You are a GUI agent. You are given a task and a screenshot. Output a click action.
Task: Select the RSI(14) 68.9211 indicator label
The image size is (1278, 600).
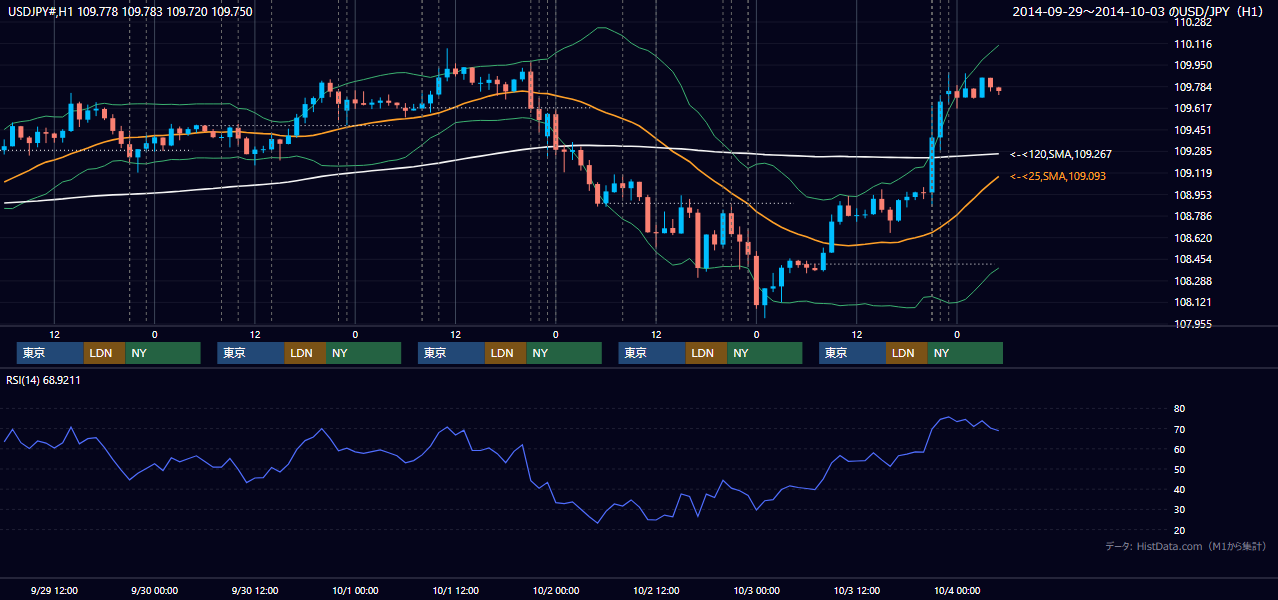(x=41, y=380)
